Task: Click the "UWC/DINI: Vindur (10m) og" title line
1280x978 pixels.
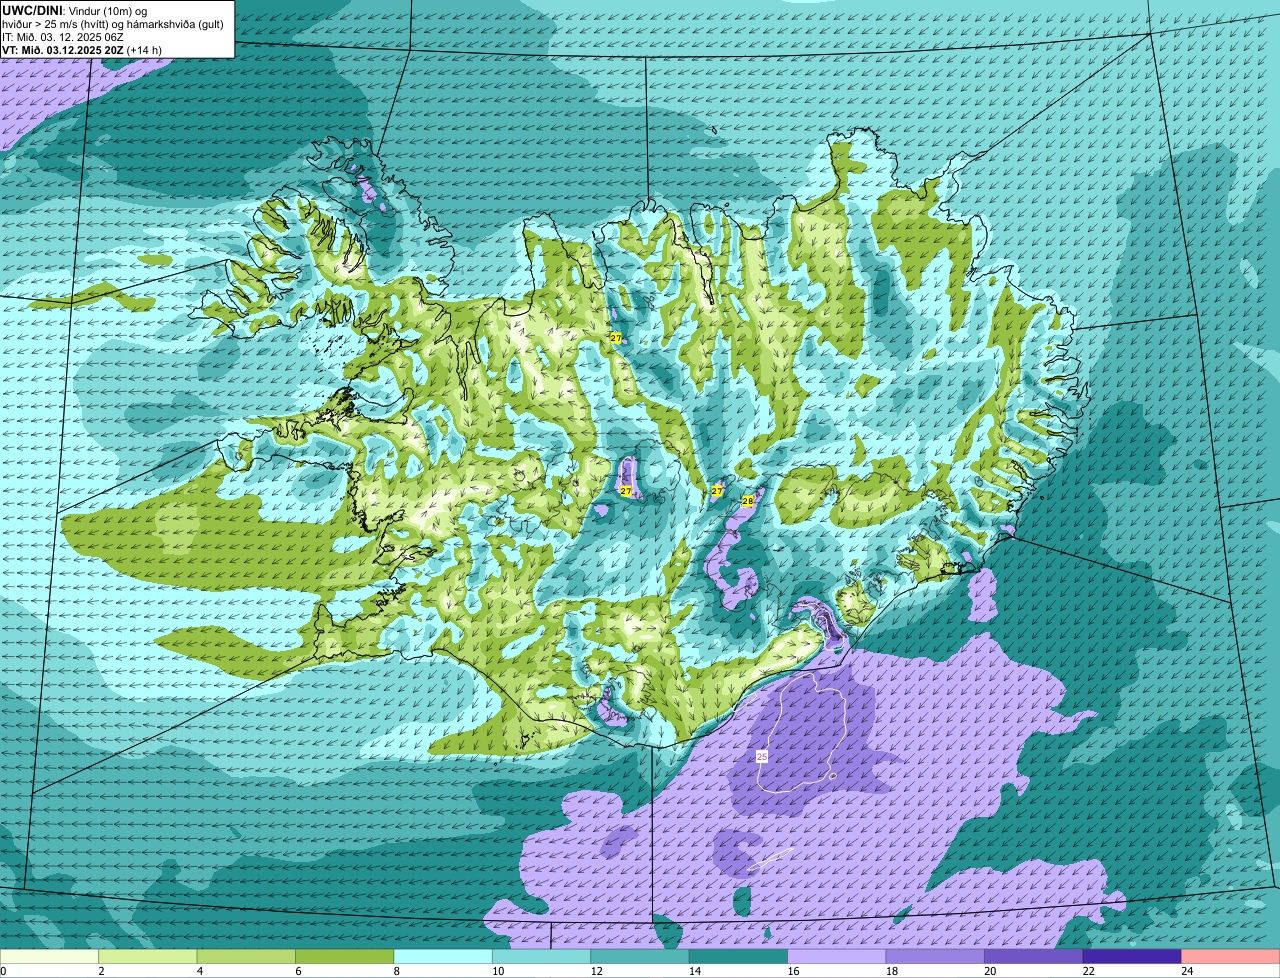Action: (75, 10)
